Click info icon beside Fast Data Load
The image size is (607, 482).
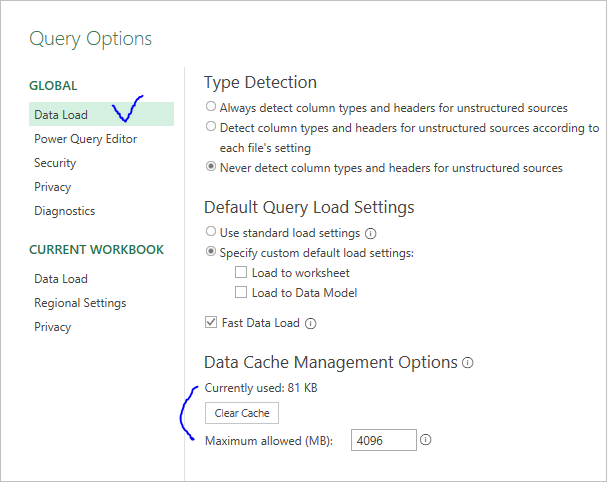coord(310,323)
